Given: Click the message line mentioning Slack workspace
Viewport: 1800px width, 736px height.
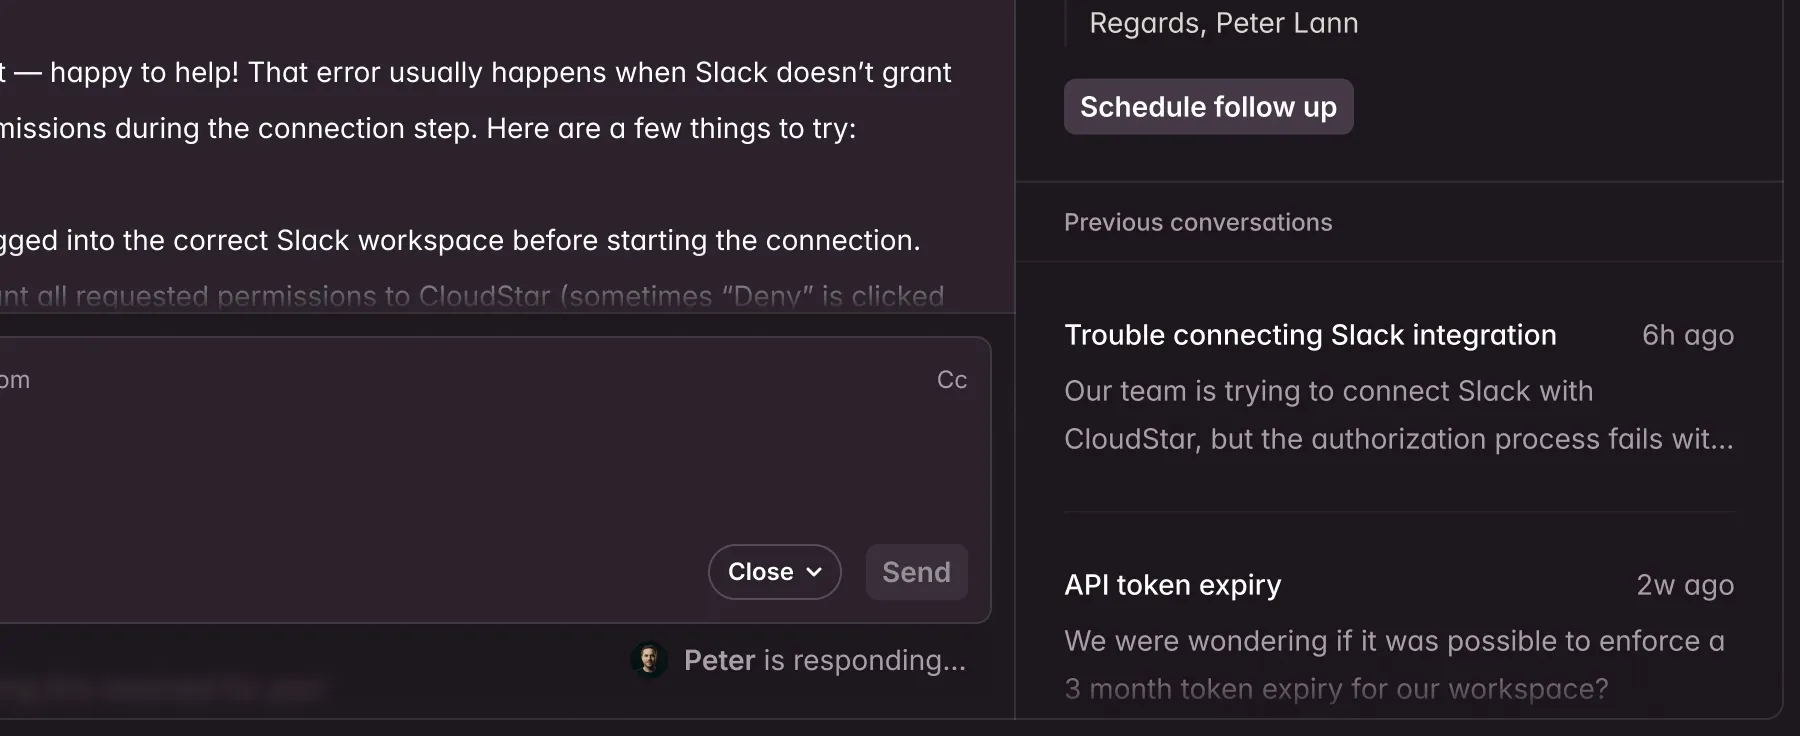Looking at the screenshot, I should [x=460, y=241].
